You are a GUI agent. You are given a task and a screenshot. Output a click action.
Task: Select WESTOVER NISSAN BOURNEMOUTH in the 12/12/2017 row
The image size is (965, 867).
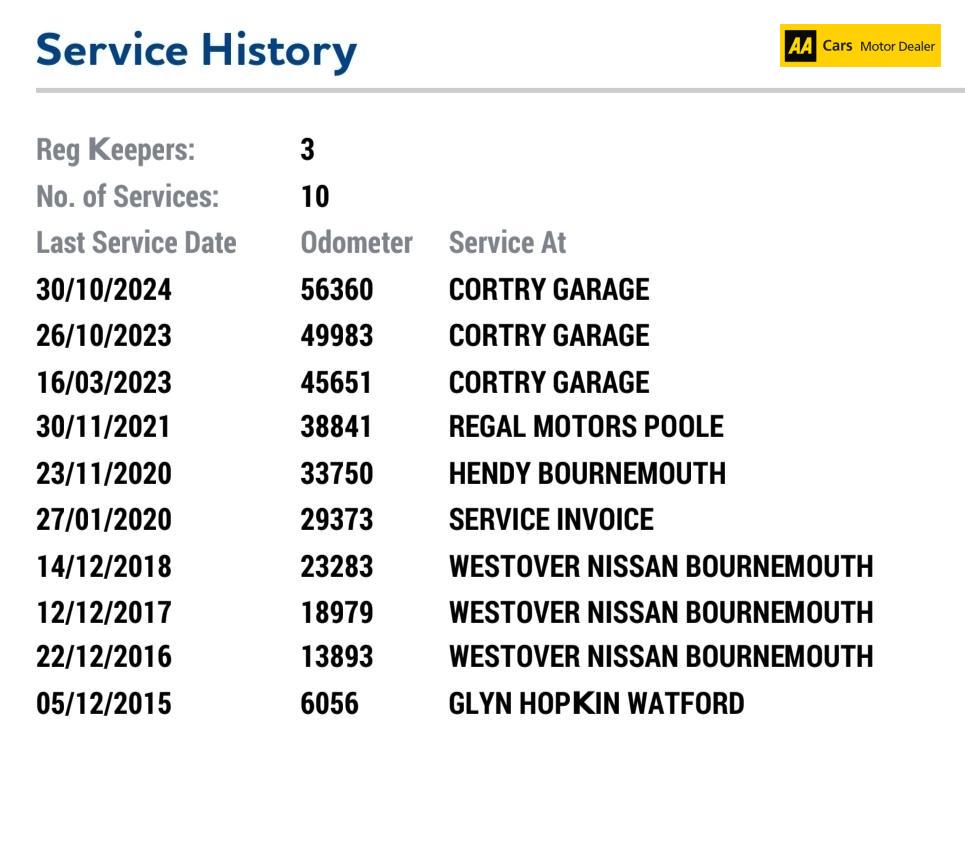661,612
